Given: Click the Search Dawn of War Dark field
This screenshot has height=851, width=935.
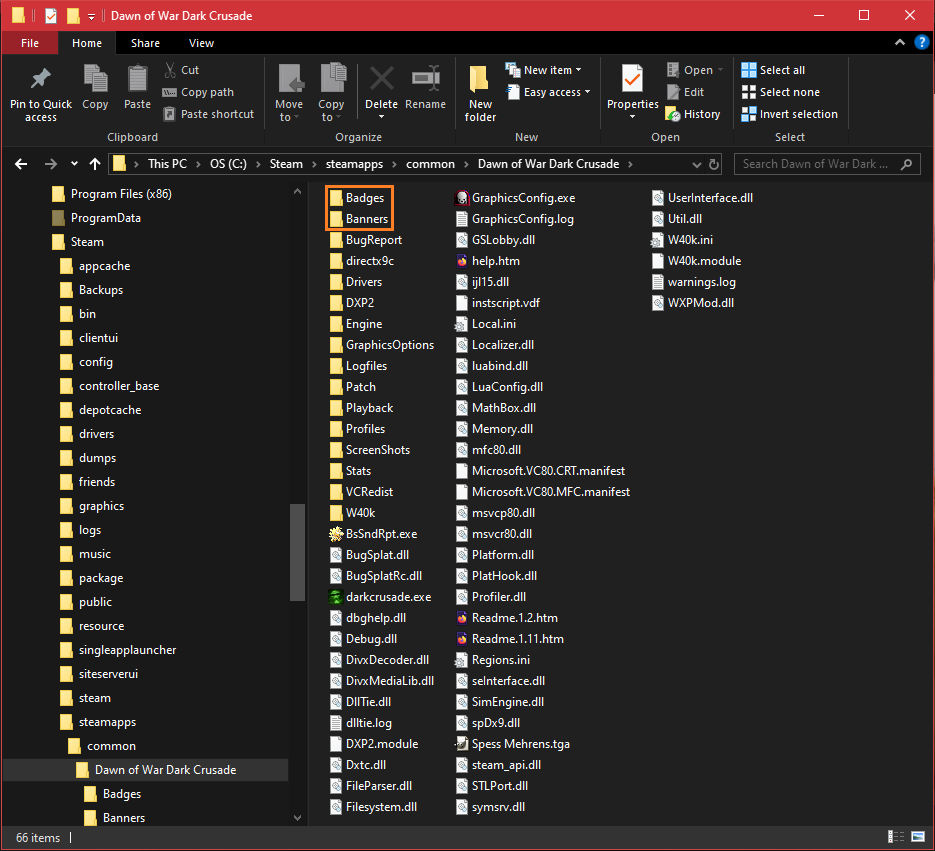Looking at the screenshot, I should pyautogui.click(x=826, y=164).
